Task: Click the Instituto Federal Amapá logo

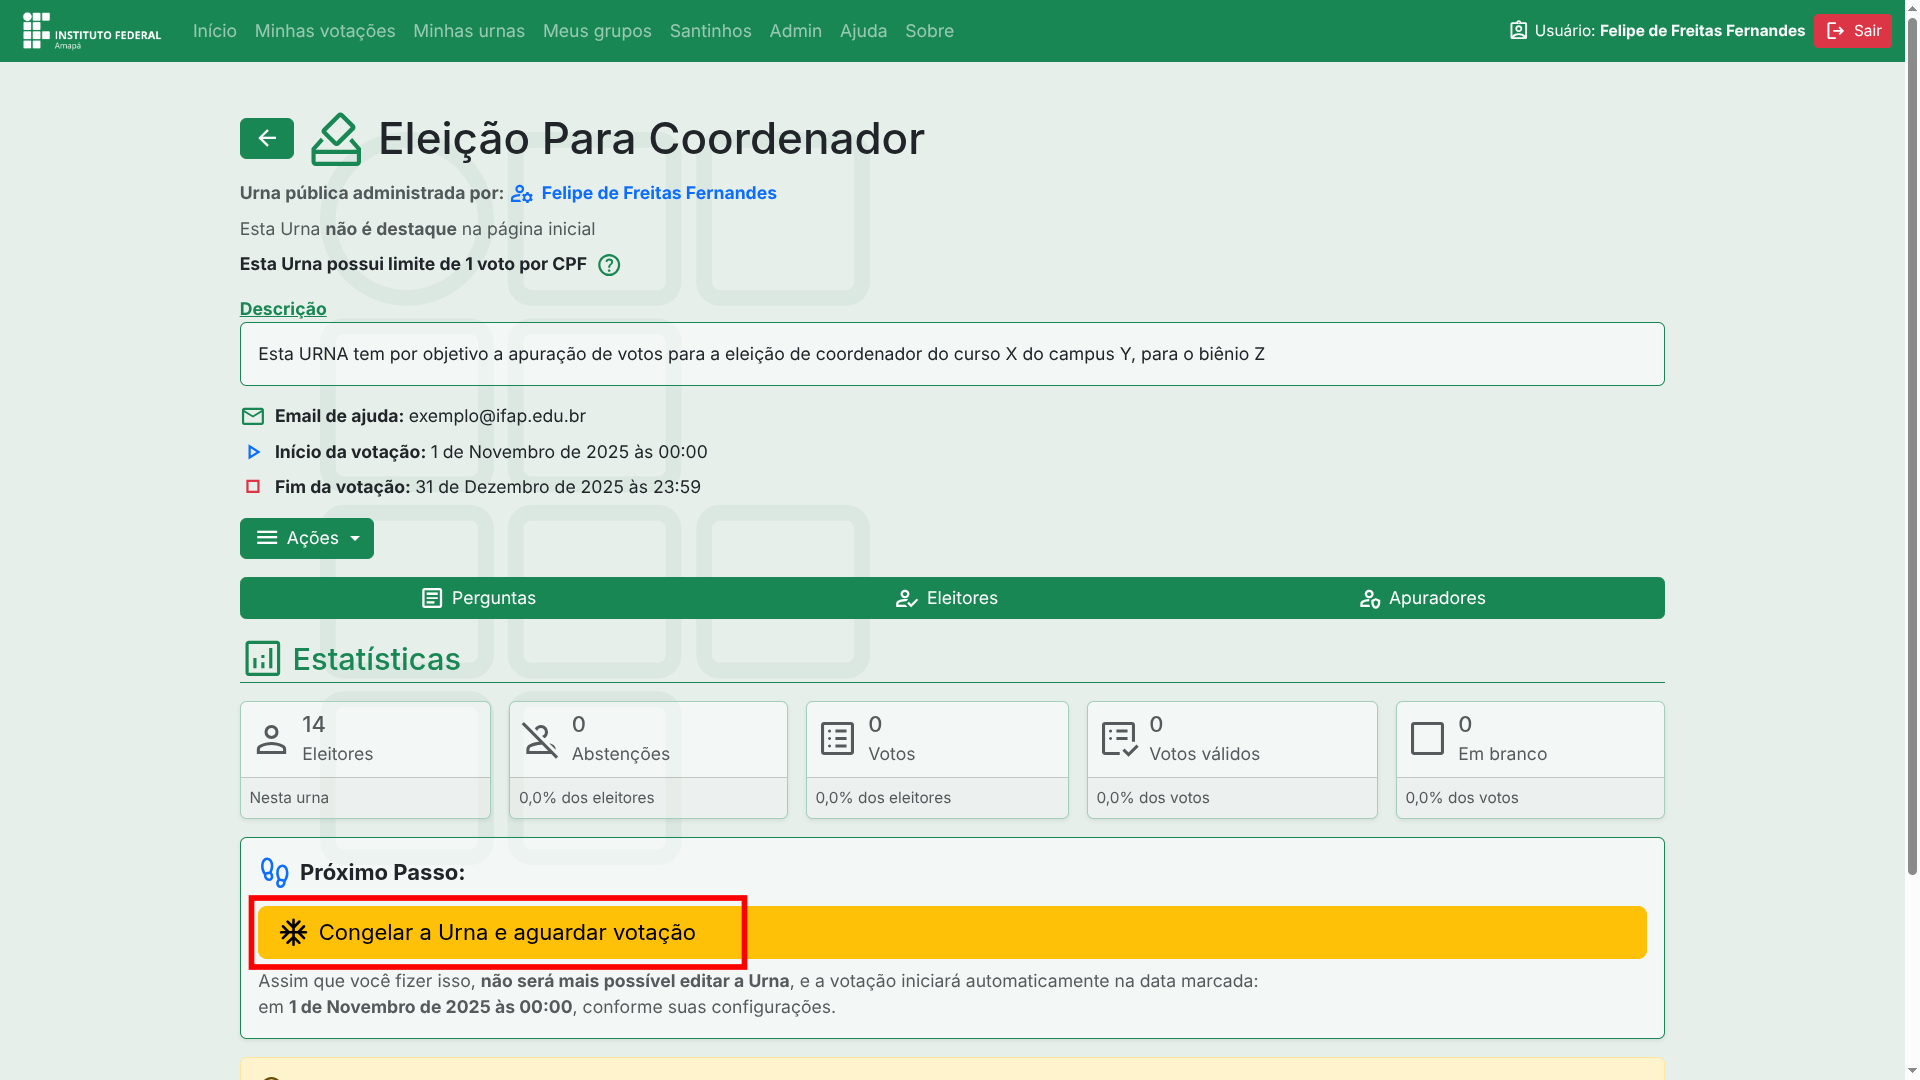Action: point(91,31)
